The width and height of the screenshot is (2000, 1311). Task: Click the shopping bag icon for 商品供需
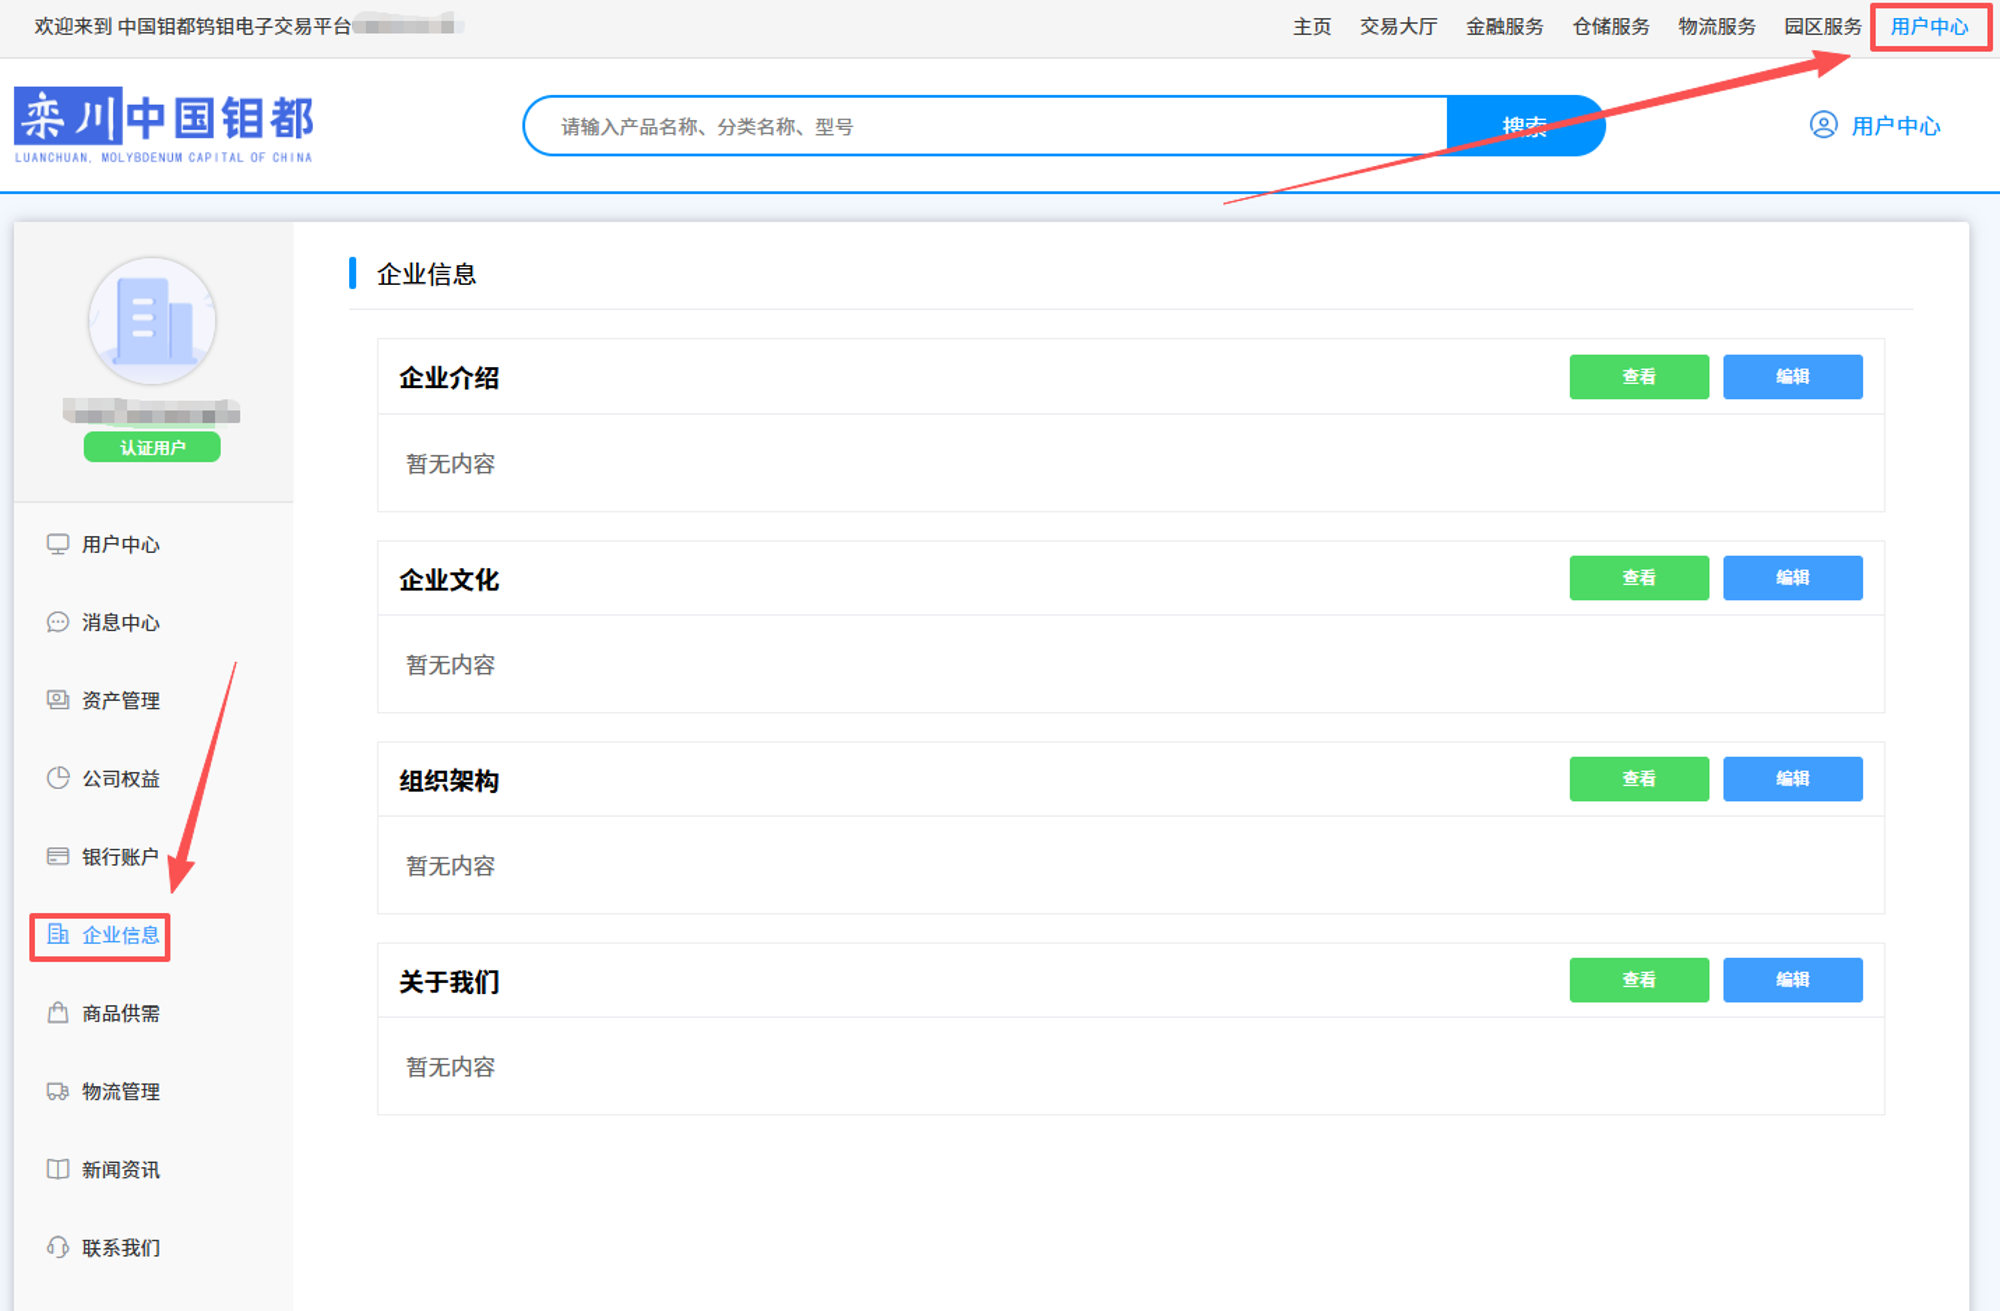[x=58, y=1013]
